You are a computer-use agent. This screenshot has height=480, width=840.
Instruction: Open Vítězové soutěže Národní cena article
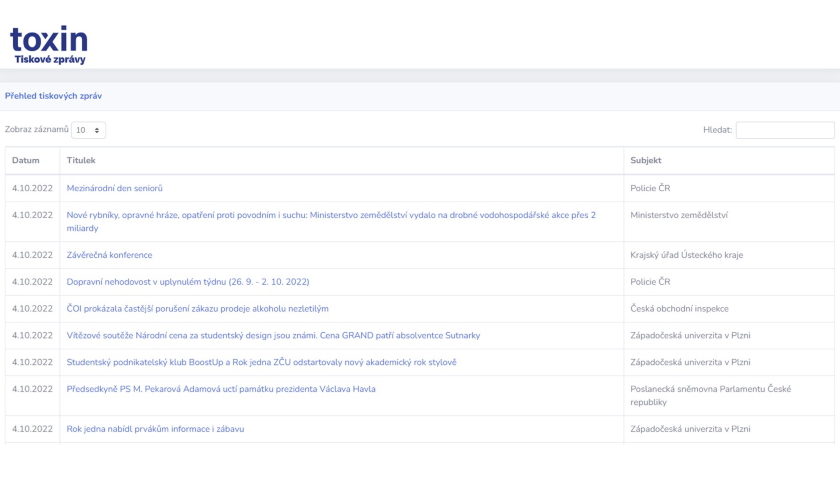[x=273, y=335]
